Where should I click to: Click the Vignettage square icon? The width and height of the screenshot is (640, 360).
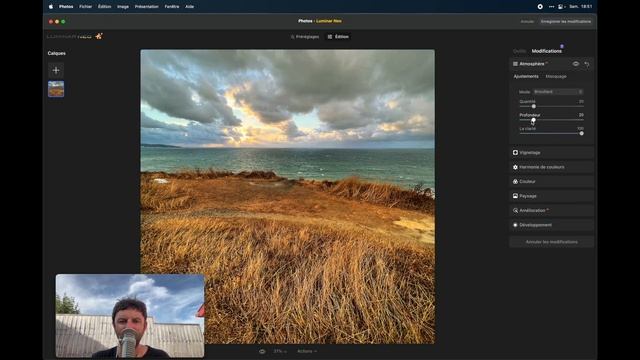[x=515, y=153]
